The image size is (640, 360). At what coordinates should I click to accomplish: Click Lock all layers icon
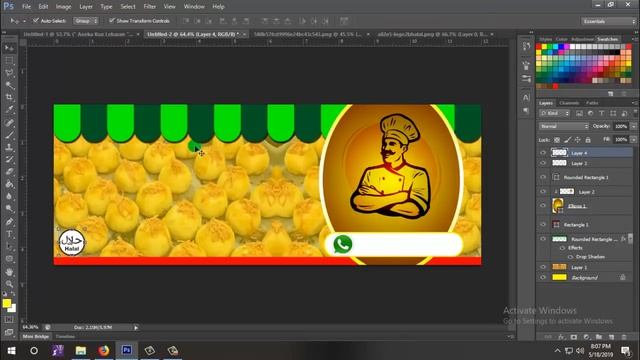588,140
